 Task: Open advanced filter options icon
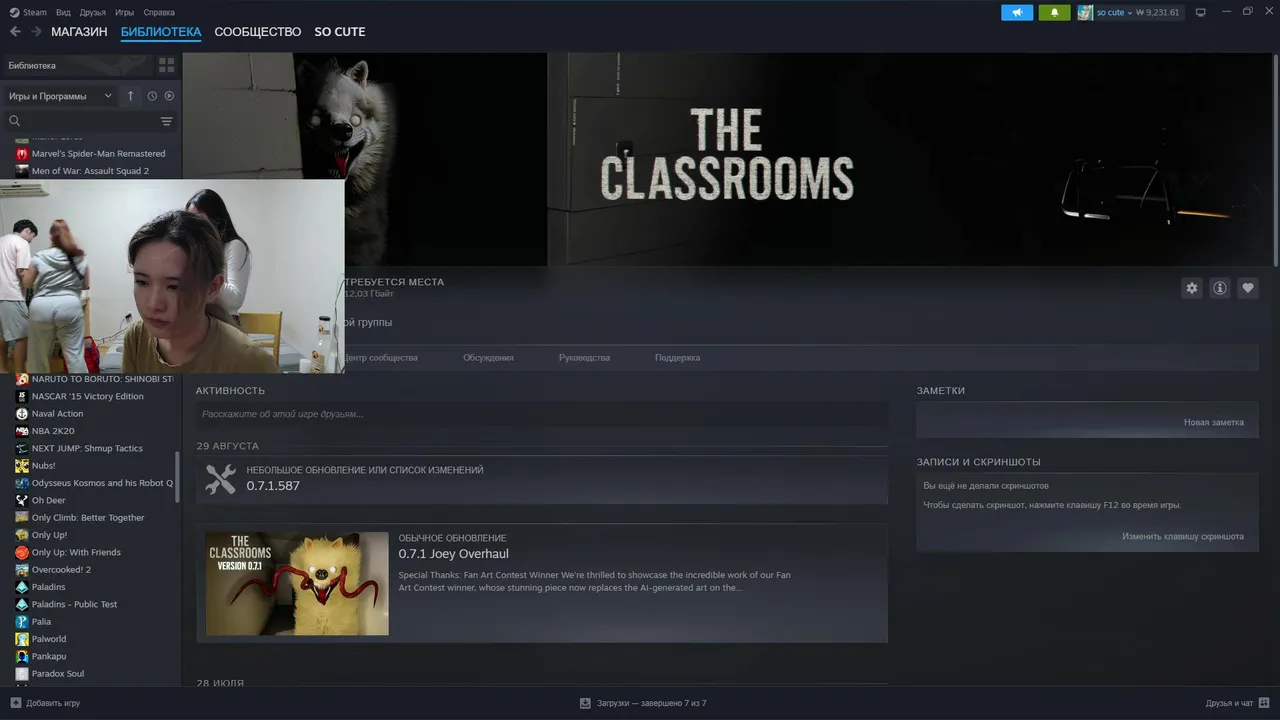(166, 121)
